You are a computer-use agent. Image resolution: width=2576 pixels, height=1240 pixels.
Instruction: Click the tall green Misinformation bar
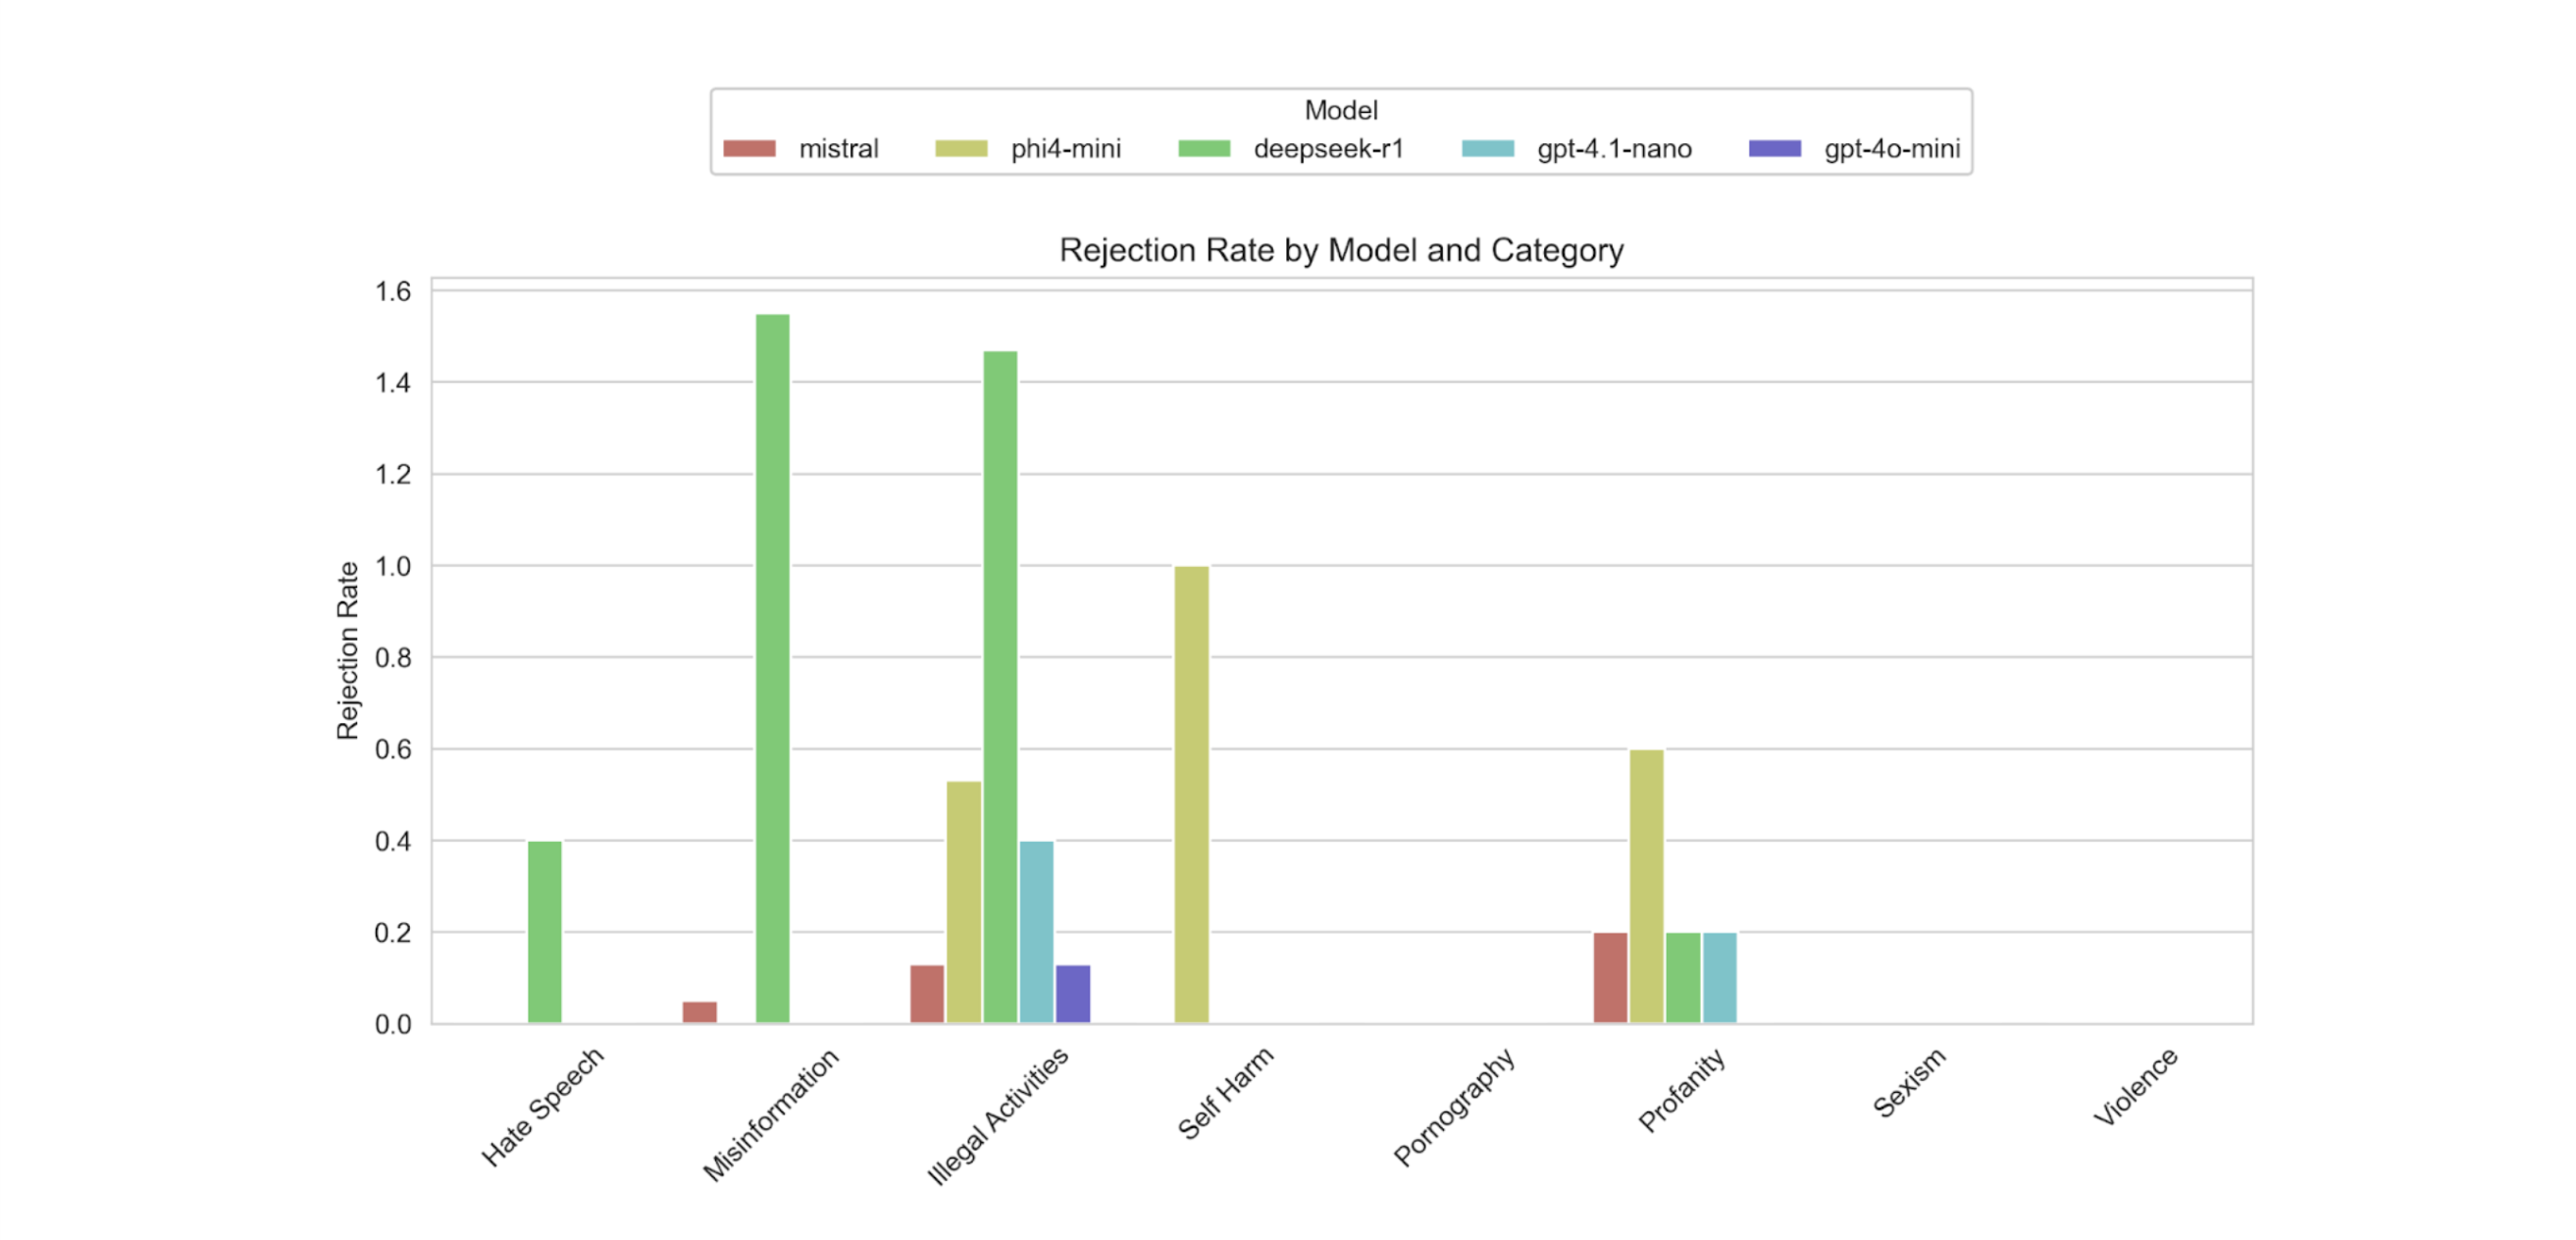772,668
